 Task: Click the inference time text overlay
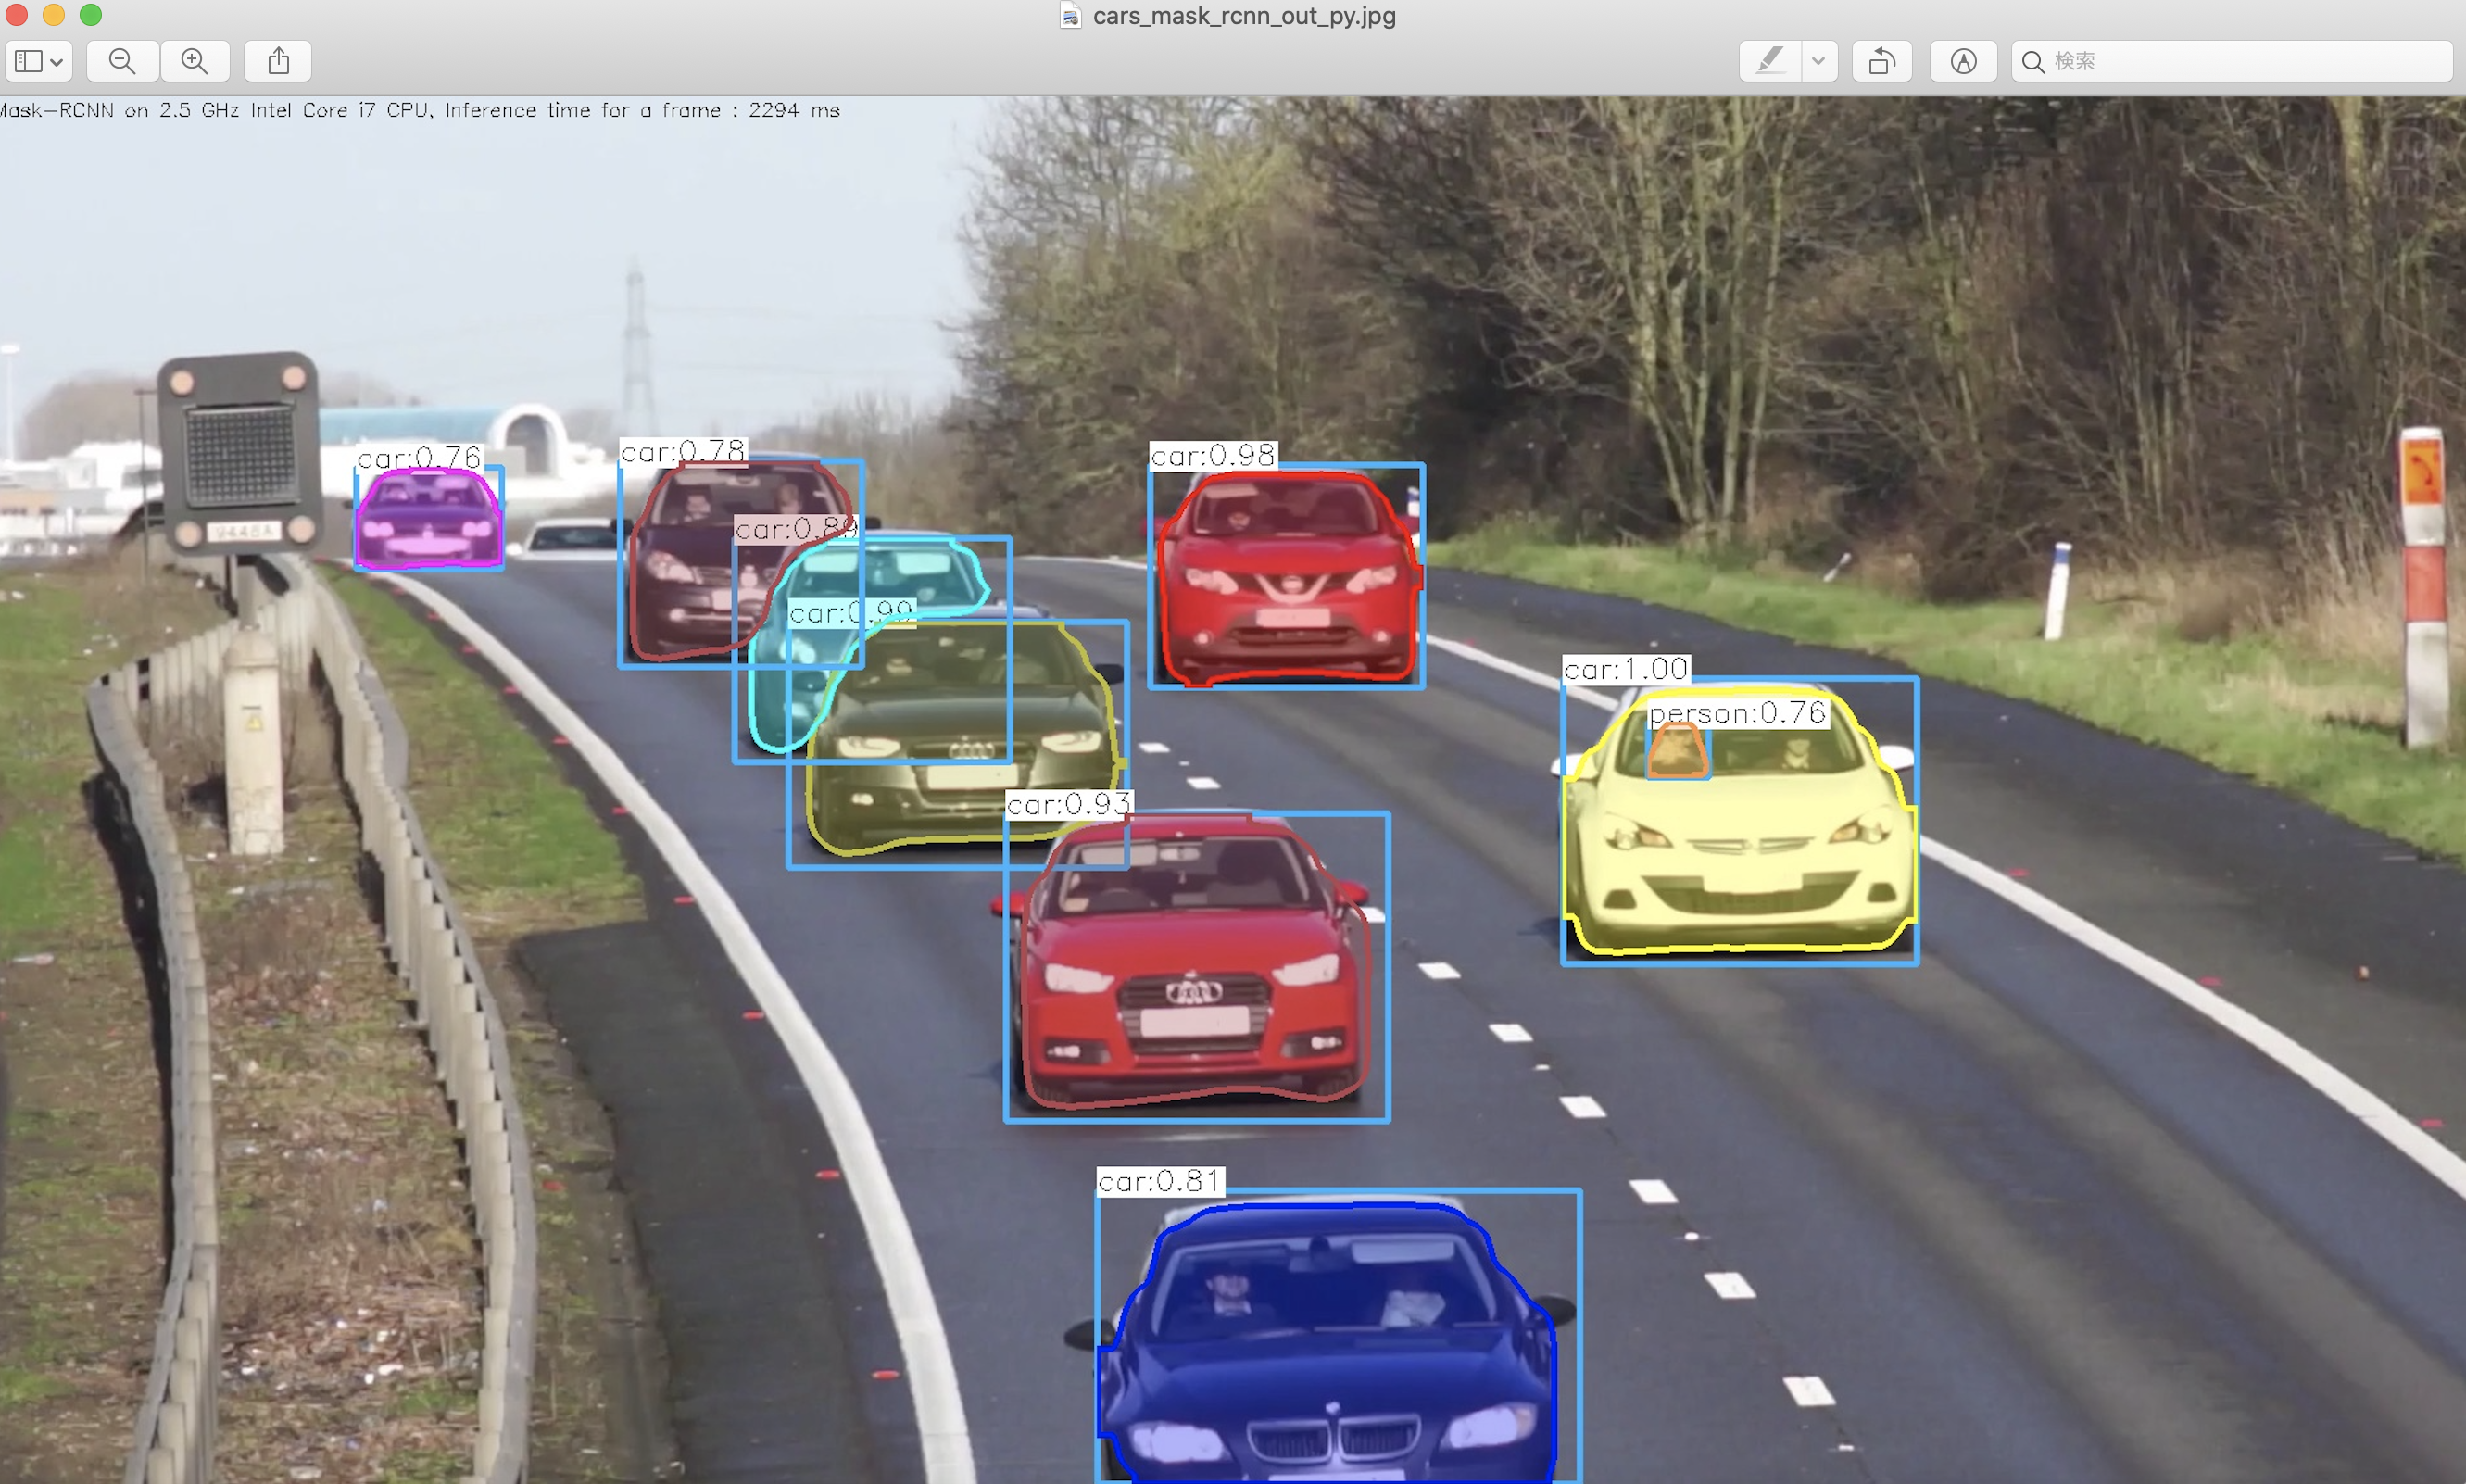pos(420,110)
